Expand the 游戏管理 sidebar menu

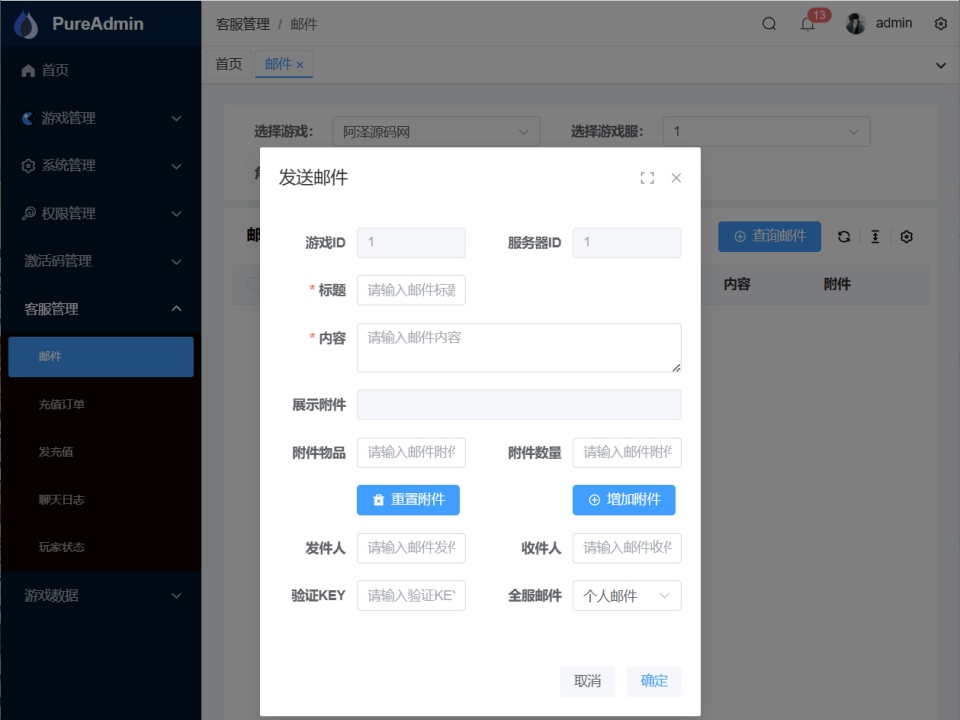click(100, 118)
